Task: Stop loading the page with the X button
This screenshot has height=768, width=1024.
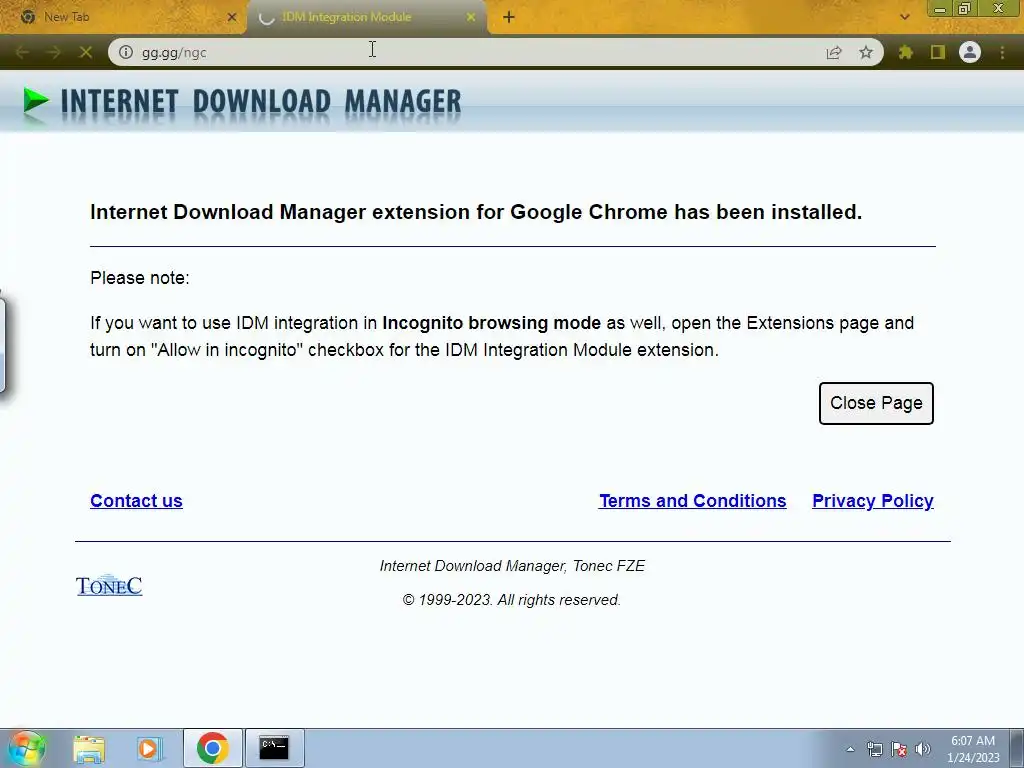Action: (x=86, y=52)
